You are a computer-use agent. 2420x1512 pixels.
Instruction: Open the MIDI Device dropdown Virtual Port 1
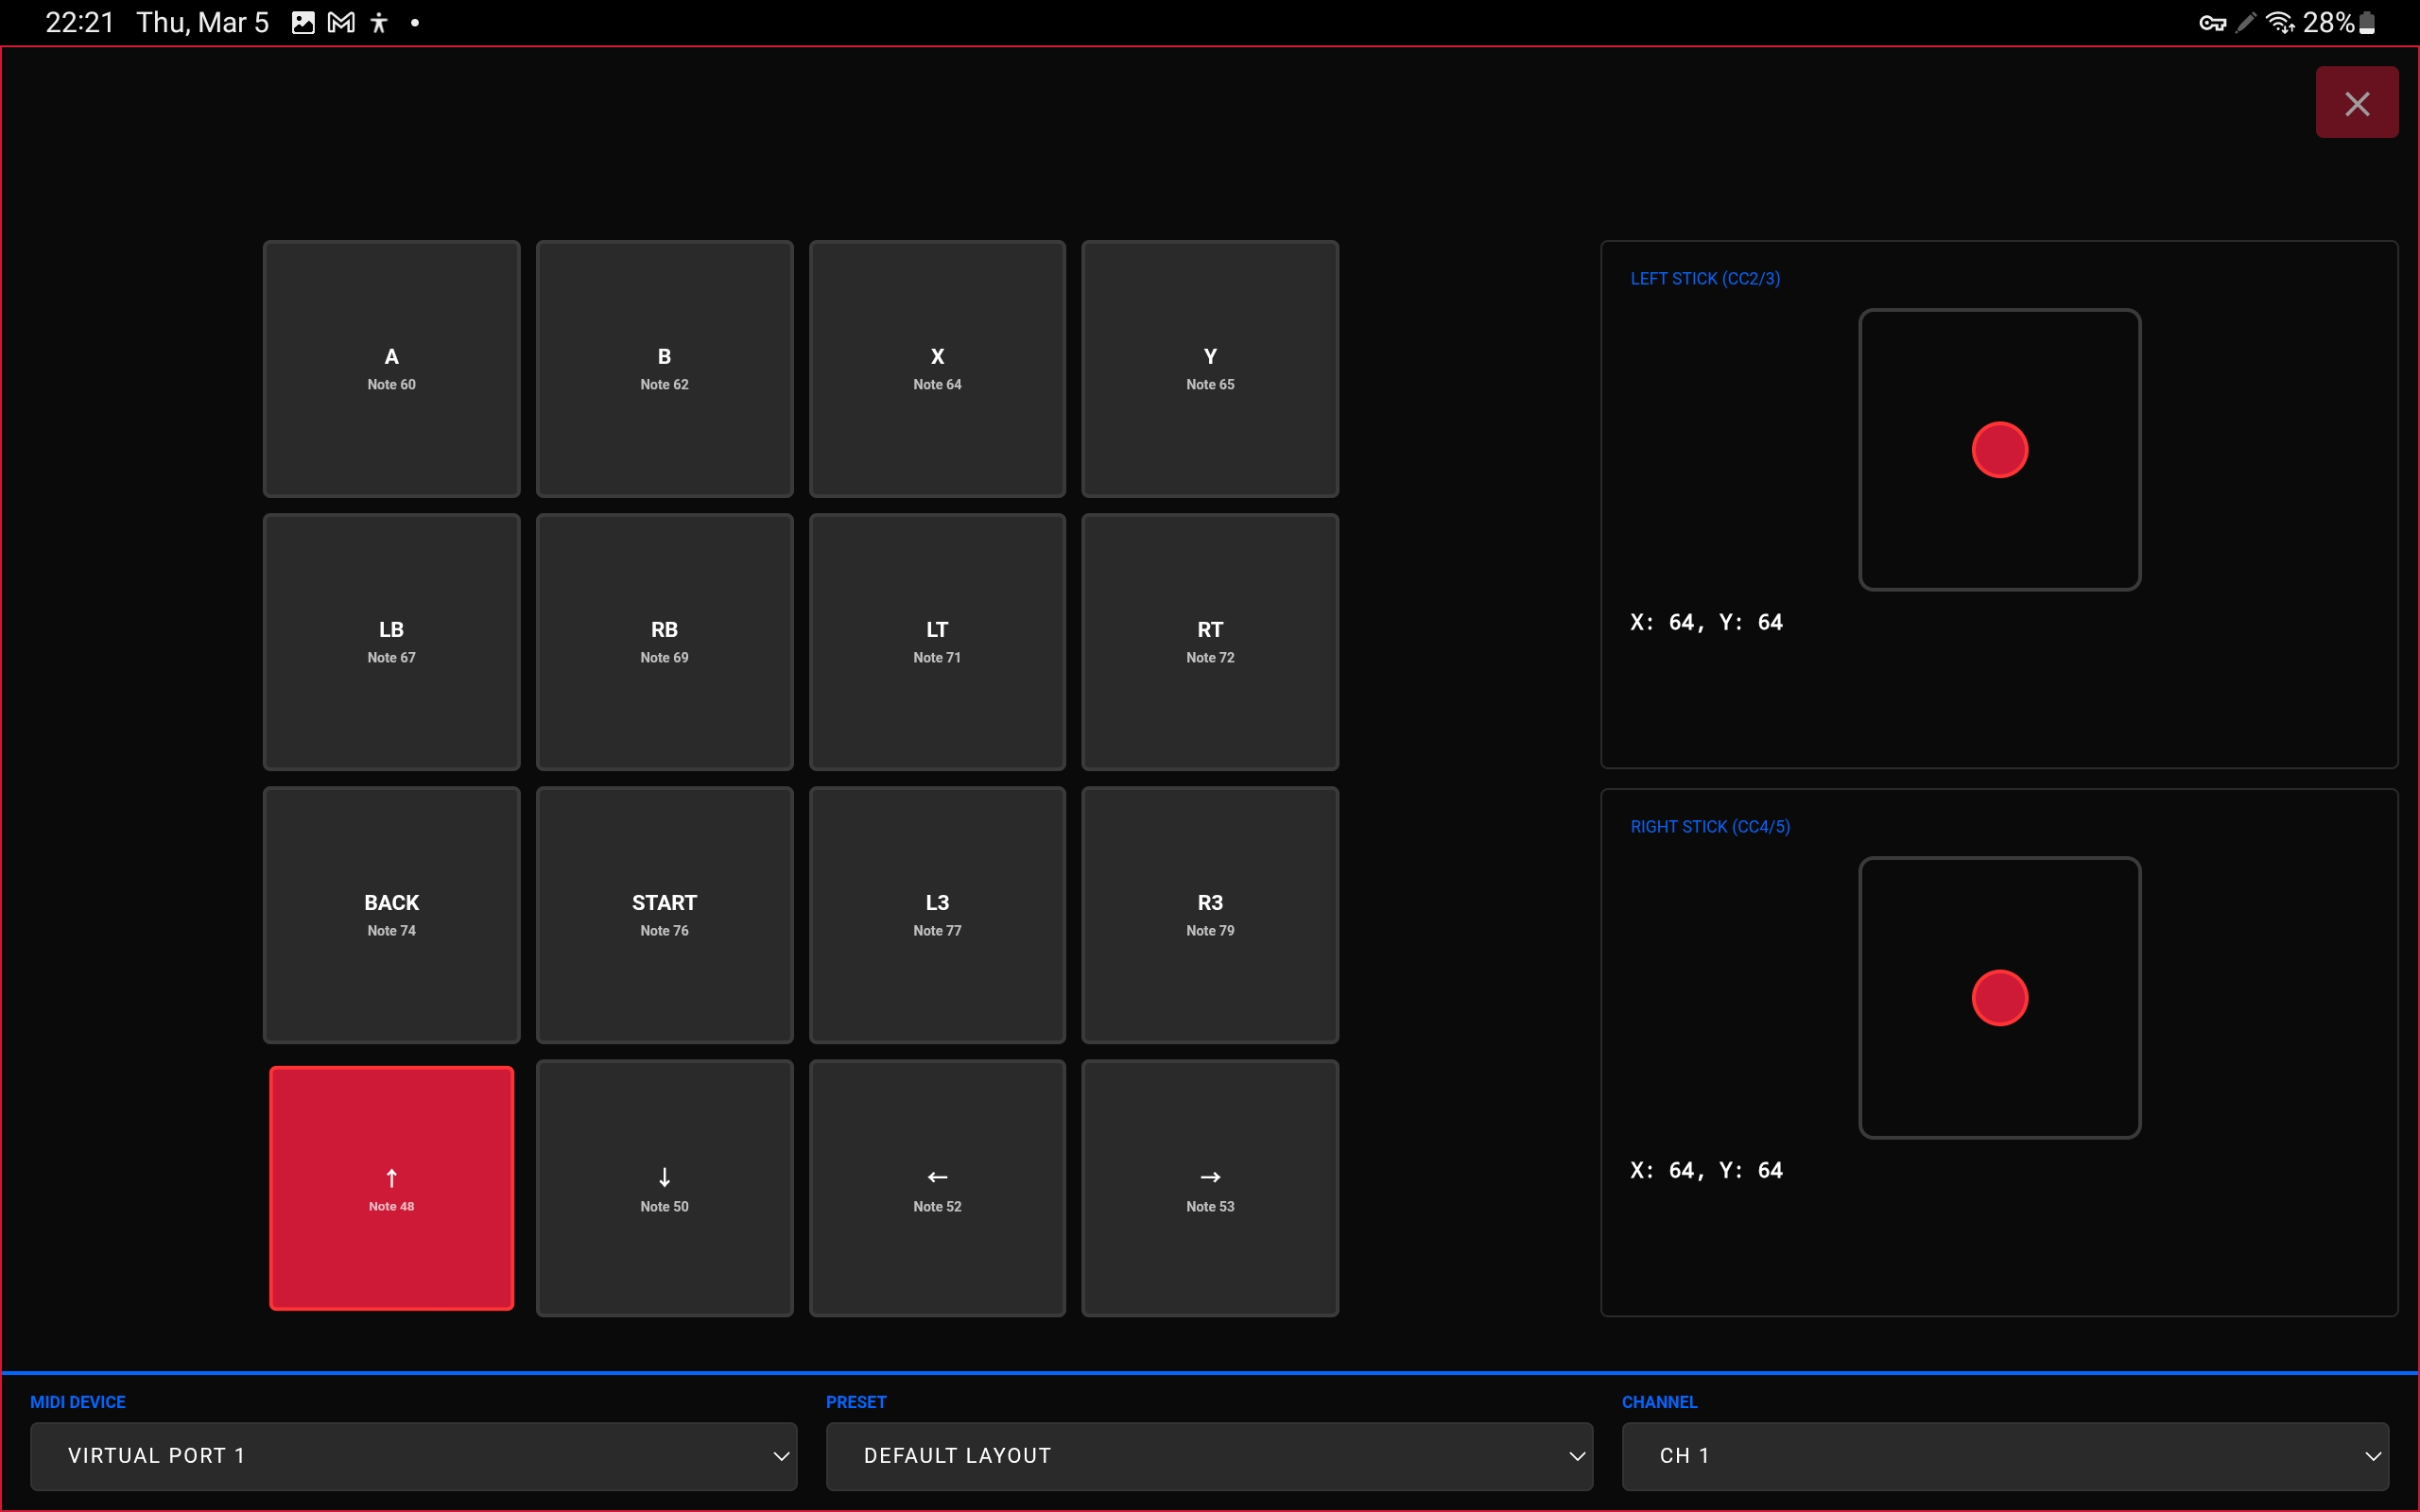413,1456
